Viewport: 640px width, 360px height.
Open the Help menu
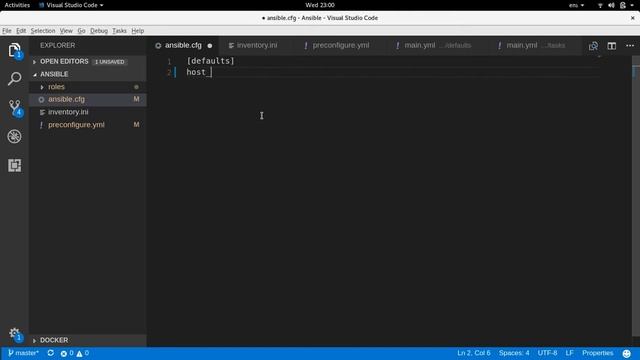138,31
